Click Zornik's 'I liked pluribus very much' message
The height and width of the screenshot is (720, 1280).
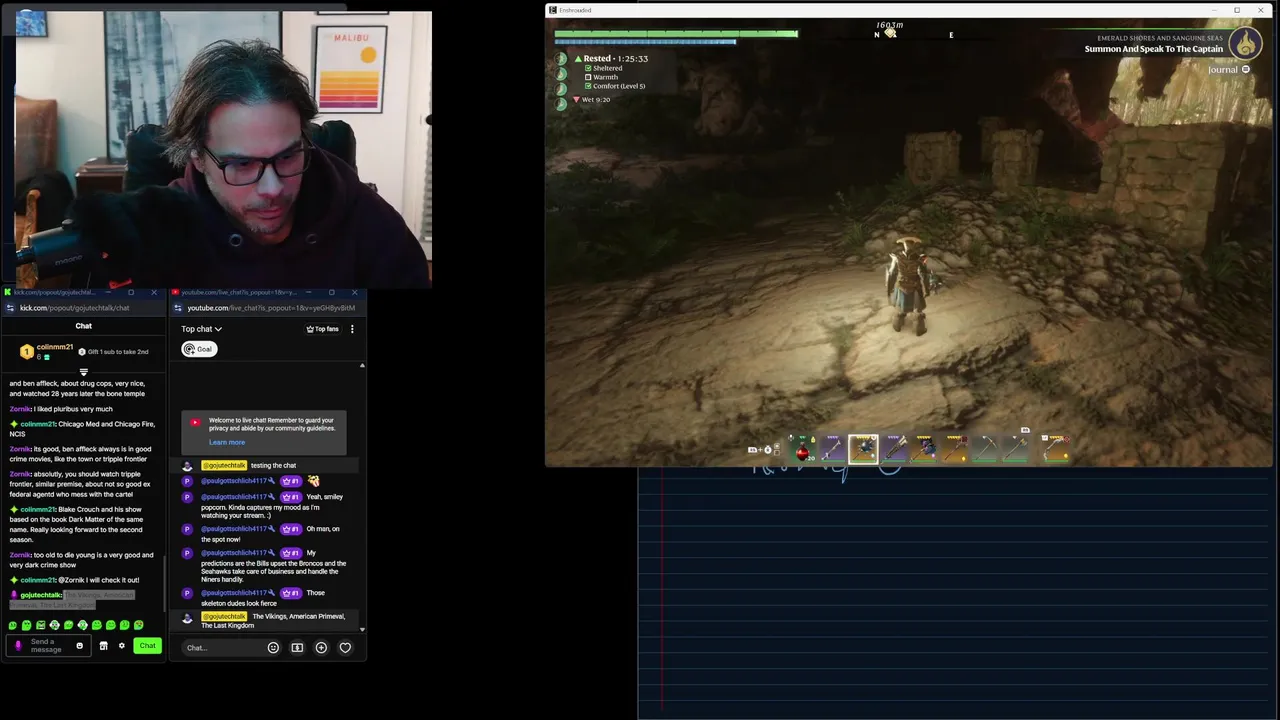[x=61, y=409]
